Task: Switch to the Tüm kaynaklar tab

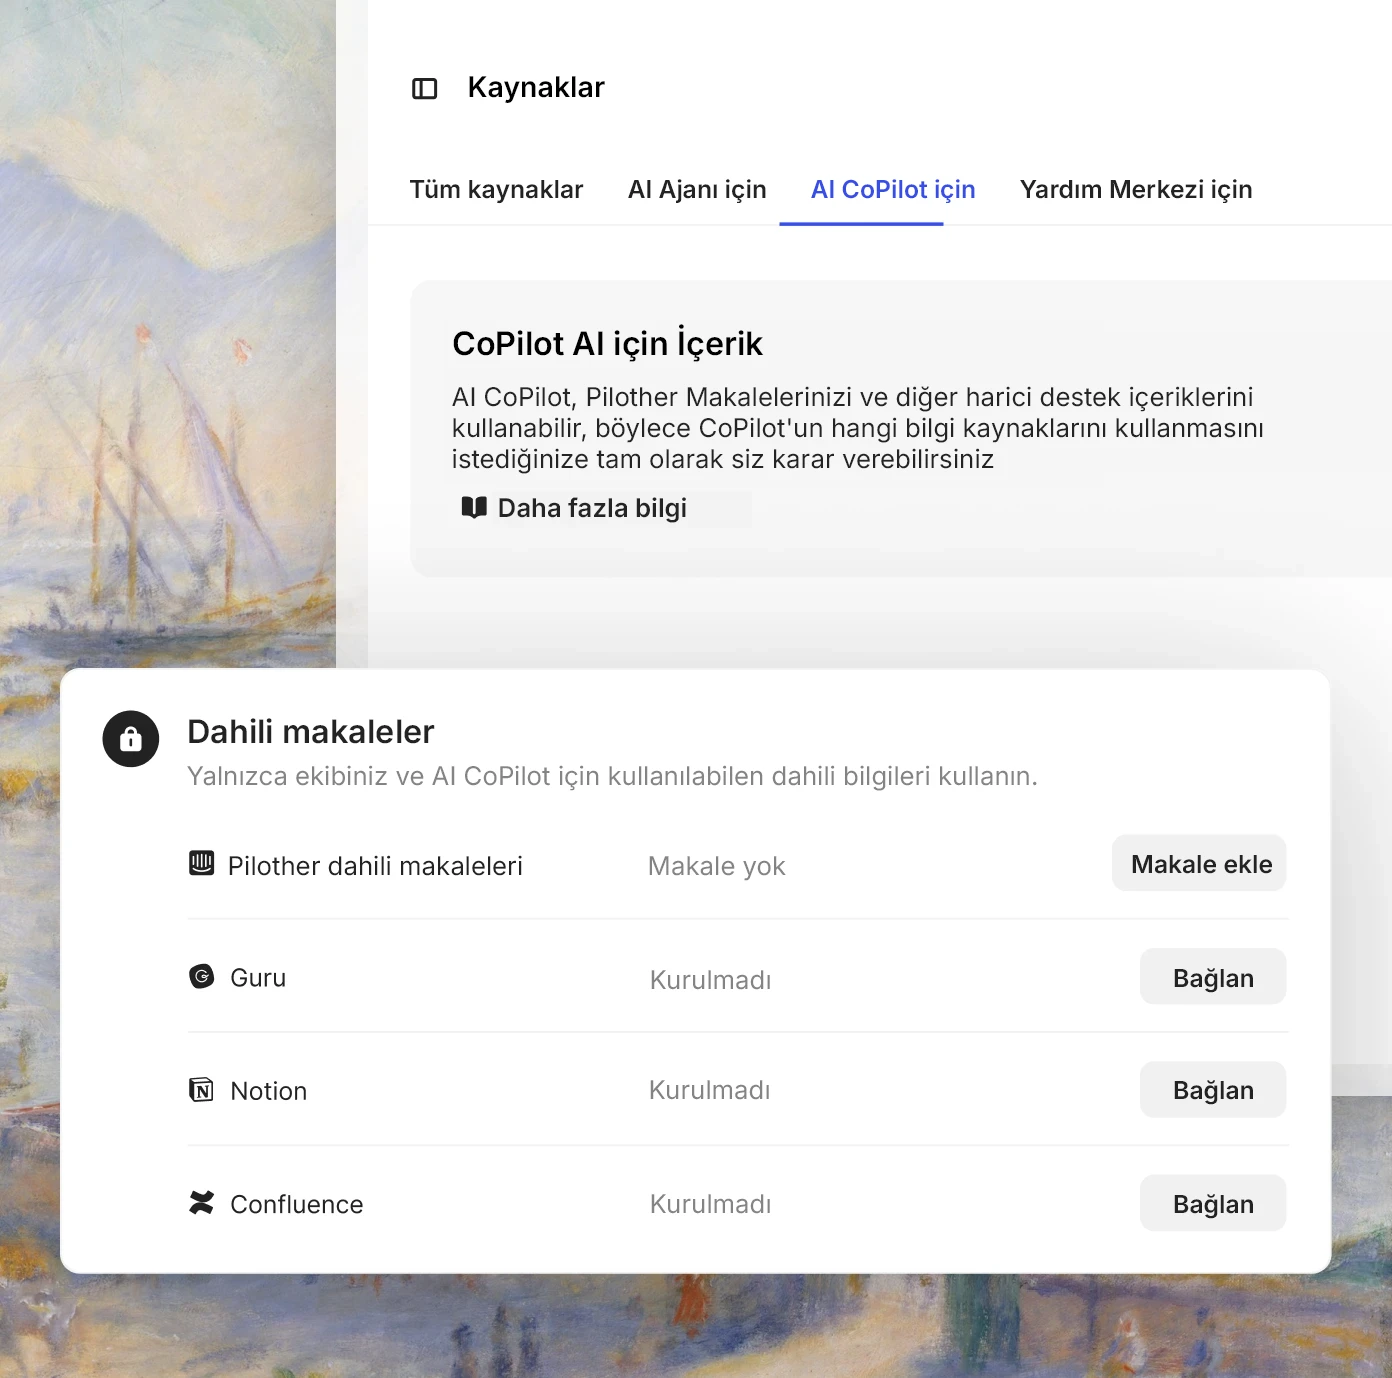Action: pyautogui.click(x=496, y=189)
